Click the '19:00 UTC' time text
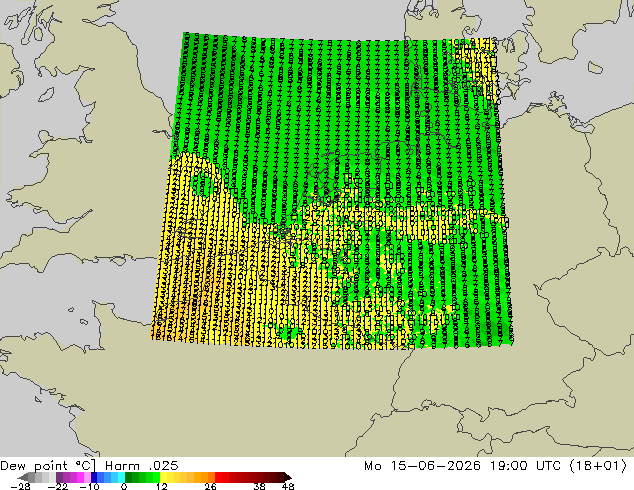Image resolution: width=634 pixels, height=490 pixels. (x=525, y=466)
